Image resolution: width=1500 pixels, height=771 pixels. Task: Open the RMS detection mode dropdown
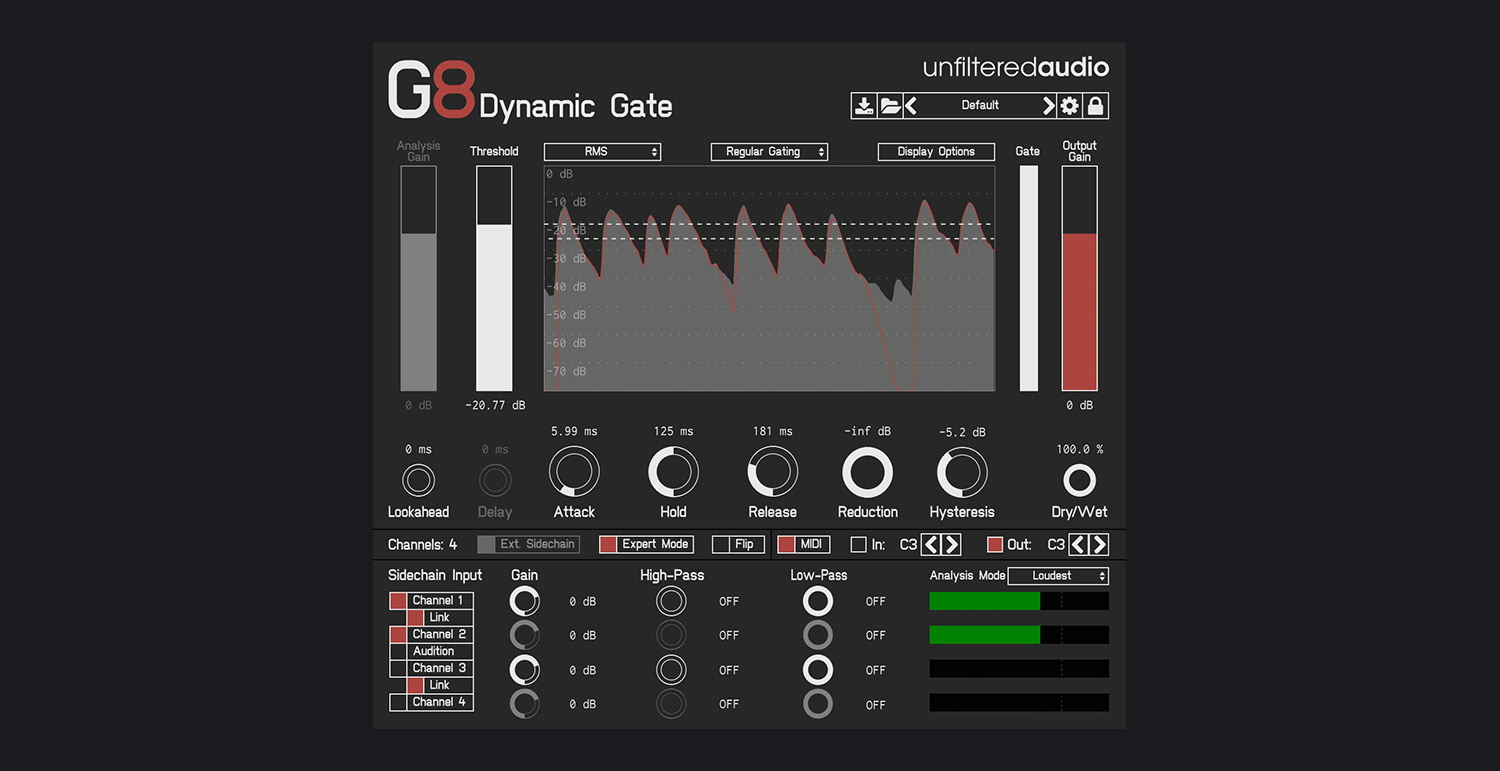pos(602,152)
